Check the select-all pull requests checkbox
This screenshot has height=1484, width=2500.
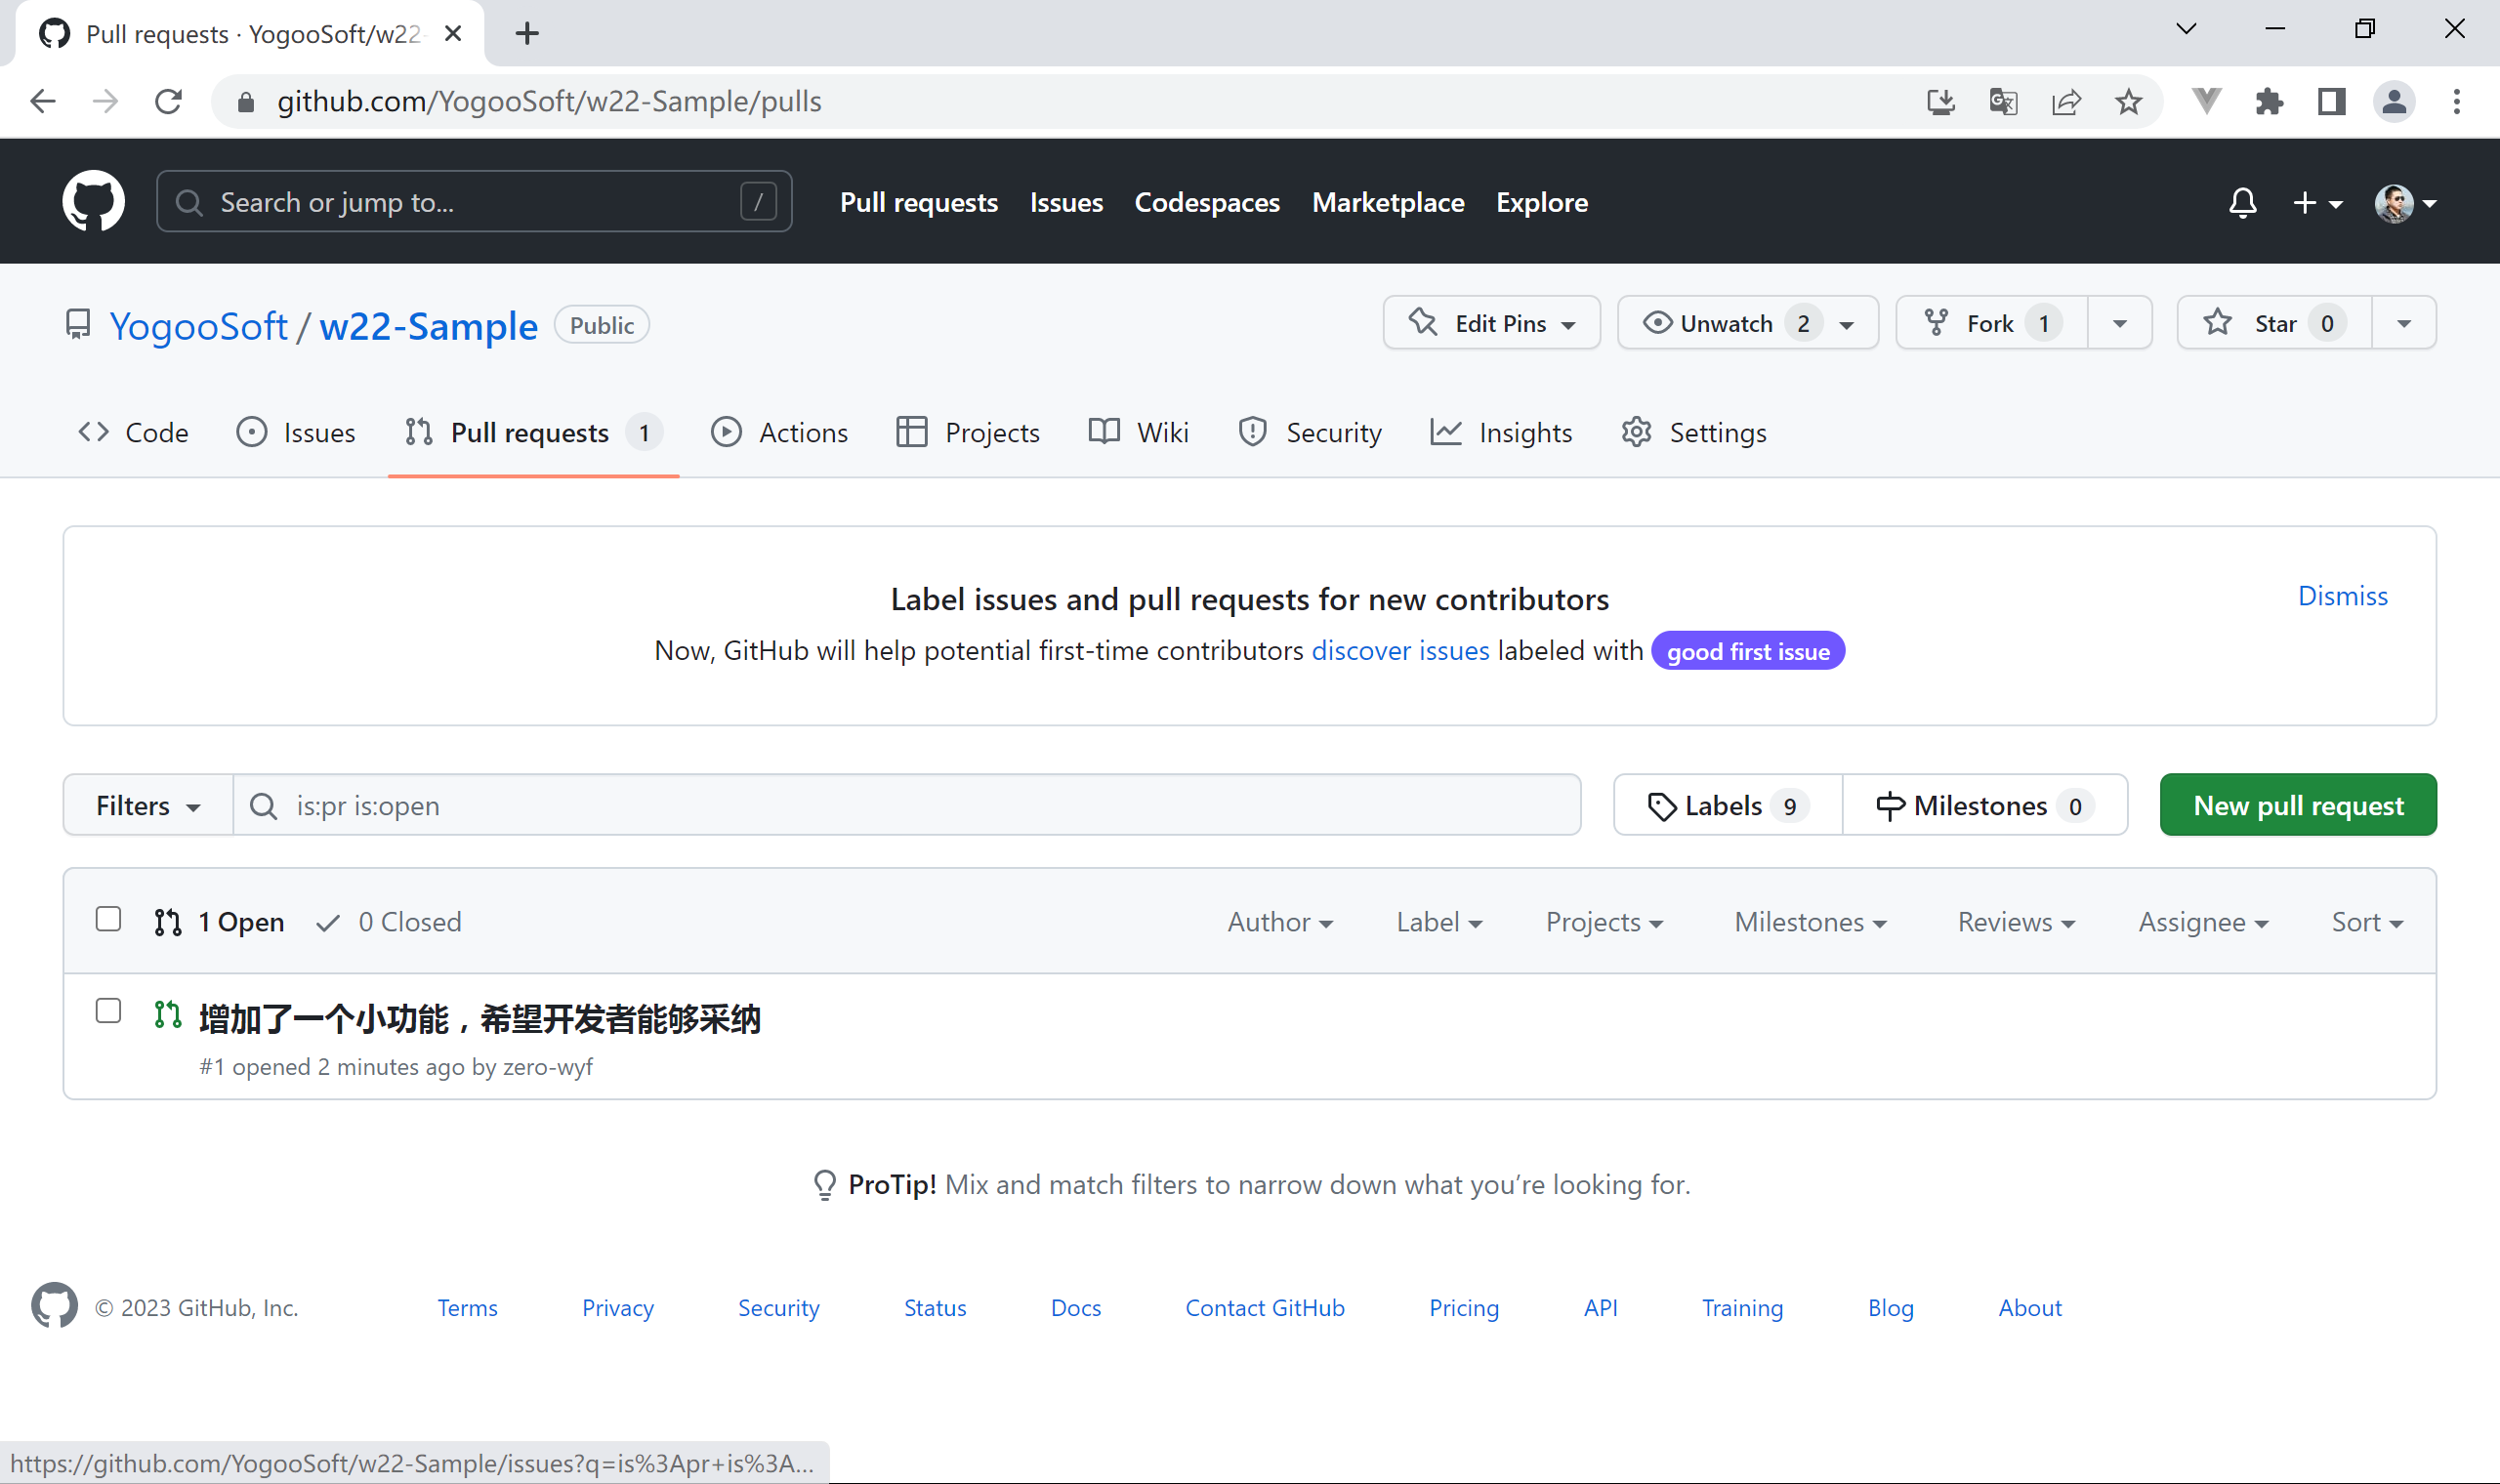pos(107,918)
